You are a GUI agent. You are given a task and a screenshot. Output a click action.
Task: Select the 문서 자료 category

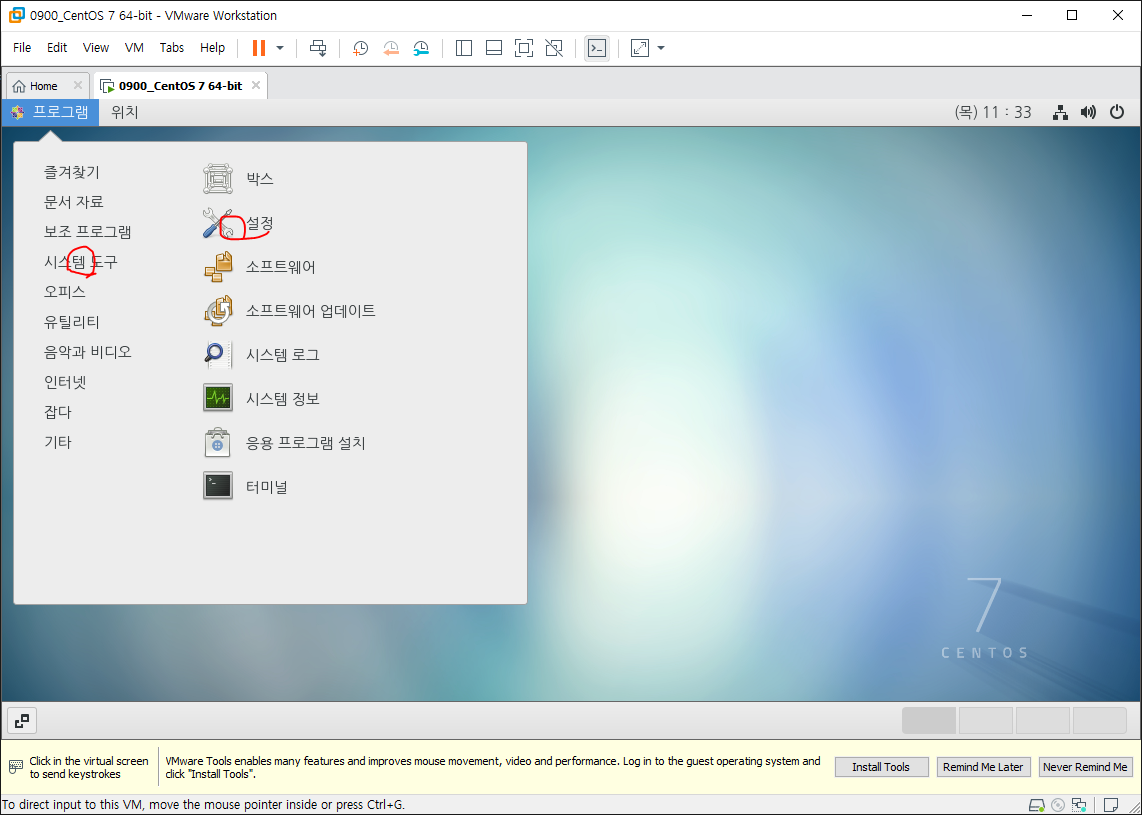pos(74,202)
